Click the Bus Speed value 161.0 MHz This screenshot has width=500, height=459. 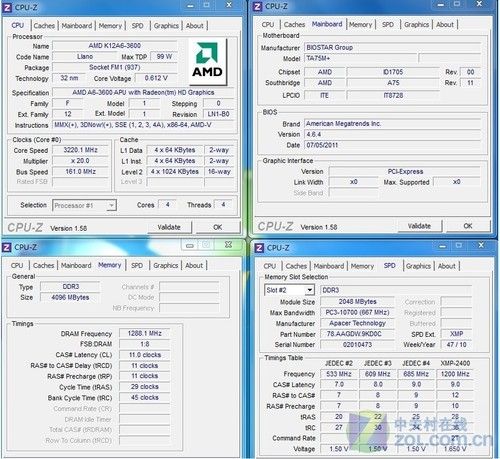click(x=80, y=172)
